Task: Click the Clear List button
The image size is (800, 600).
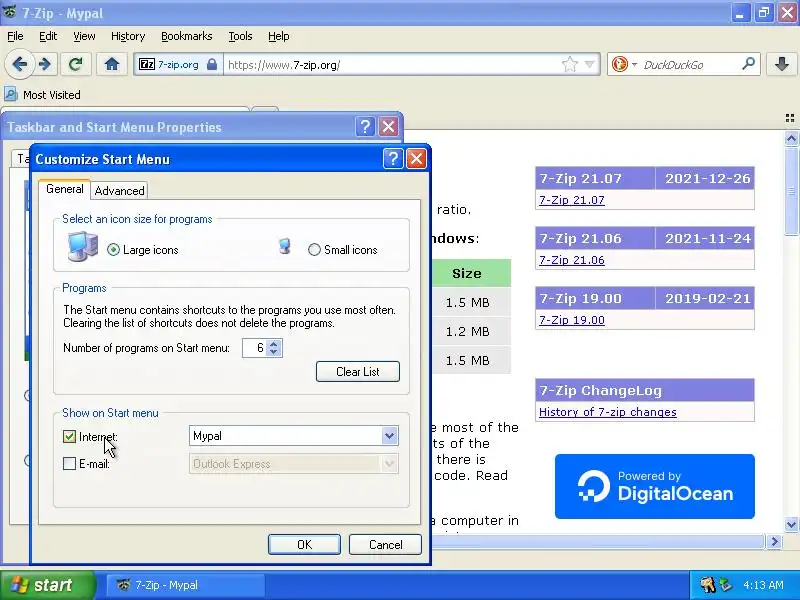Action: point(358,371)
